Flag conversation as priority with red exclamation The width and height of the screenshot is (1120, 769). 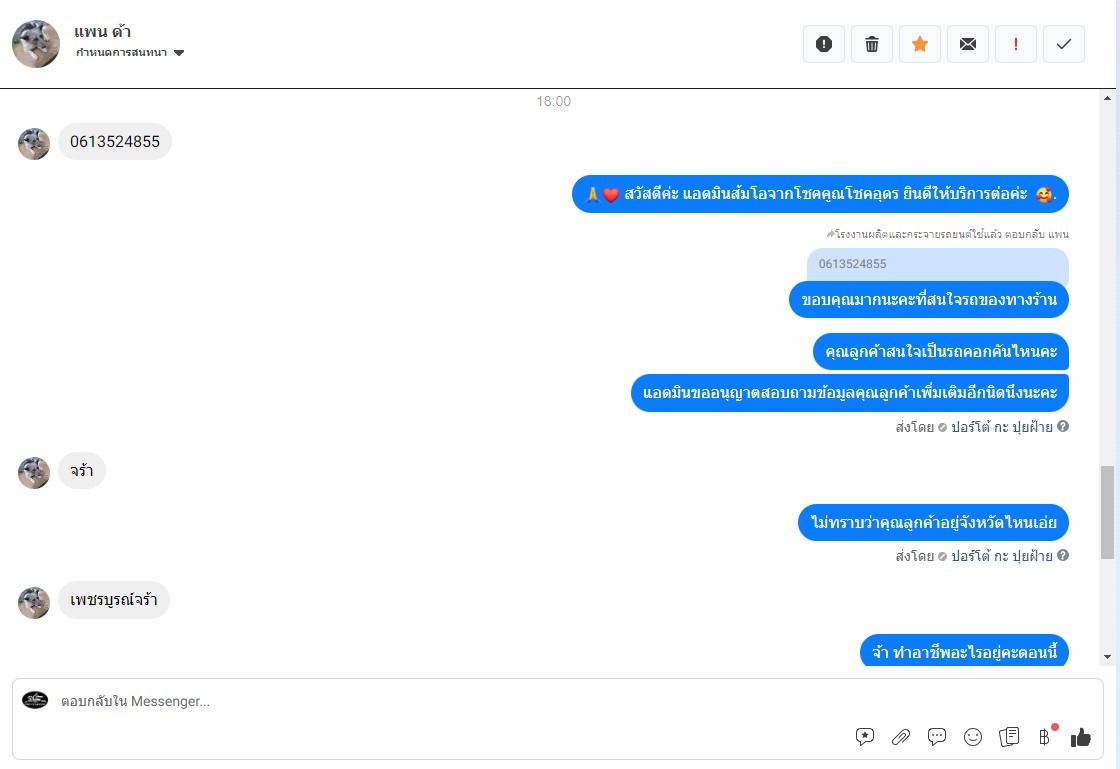(1016, 44)
